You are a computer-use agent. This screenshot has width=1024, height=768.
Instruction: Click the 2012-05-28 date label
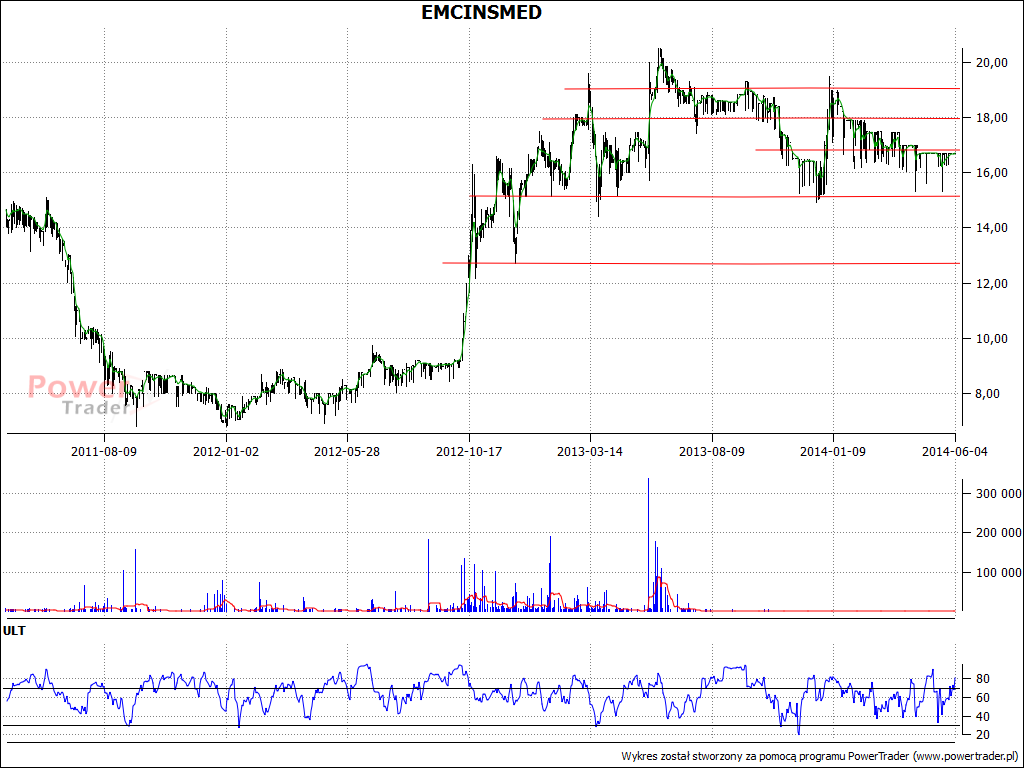(x=347, y=451)
